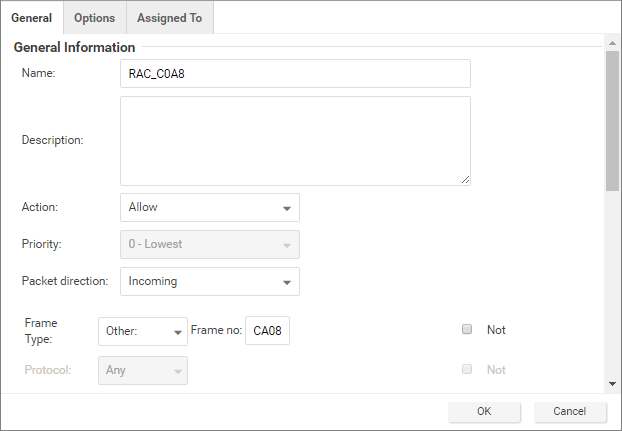
Task: Click the Name field containing RAC_C0A8
Action: 295,74
